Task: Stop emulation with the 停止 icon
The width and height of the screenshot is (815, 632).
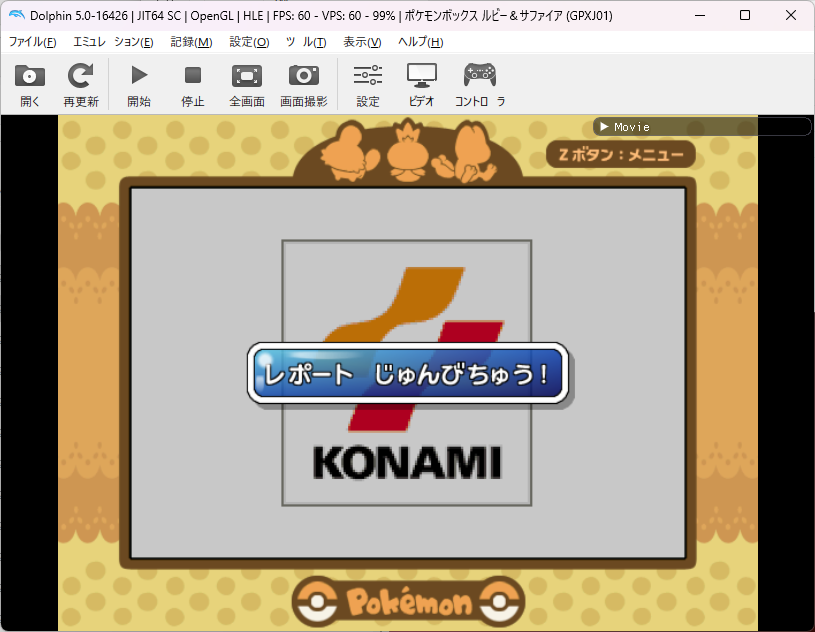Action: (193, 75)
